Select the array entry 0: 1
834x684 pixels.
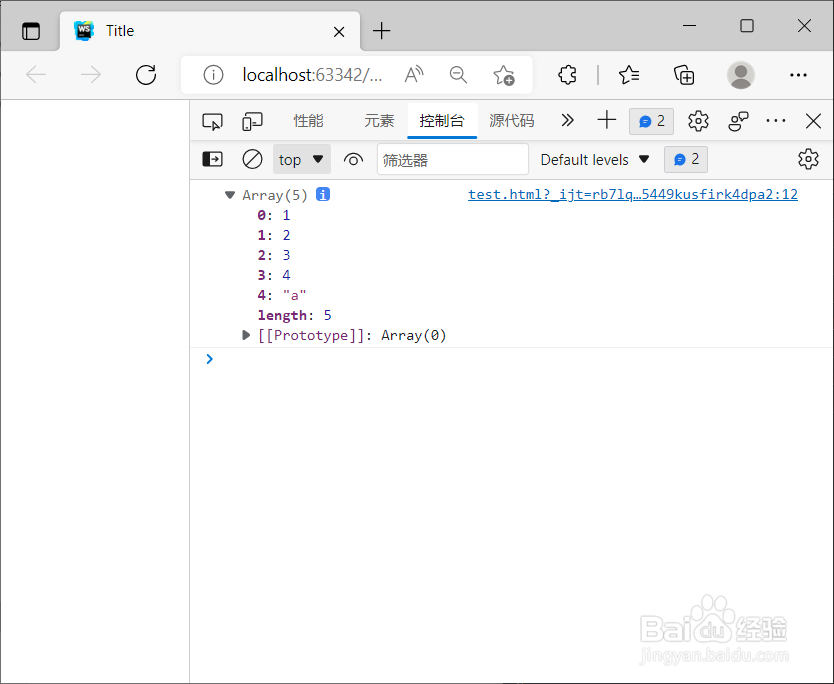point(274,215)
